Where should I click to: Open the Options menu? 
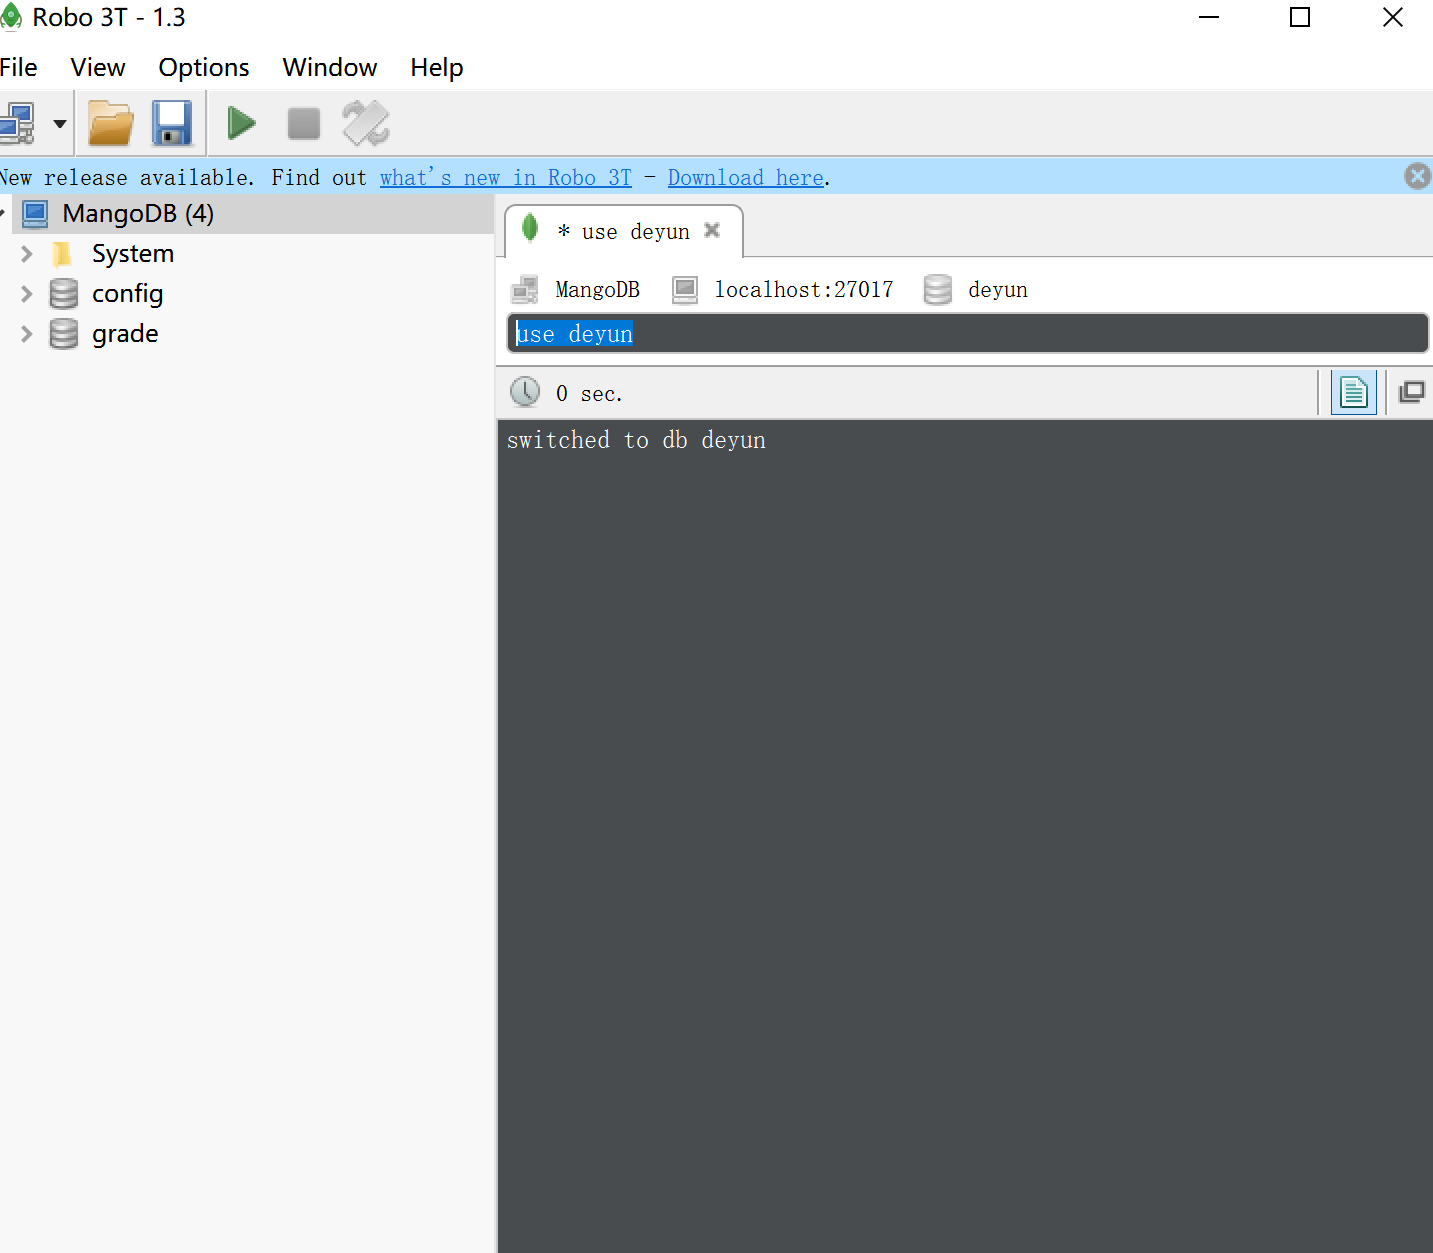204,67
